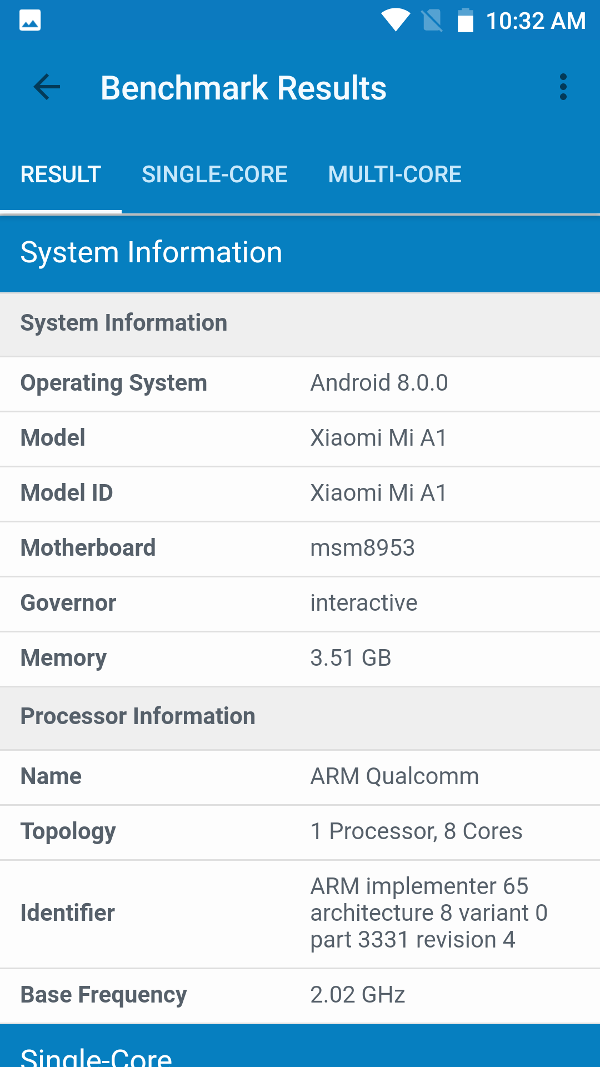
Task: Tap the Governor interactive row
Action: (300, 603)
